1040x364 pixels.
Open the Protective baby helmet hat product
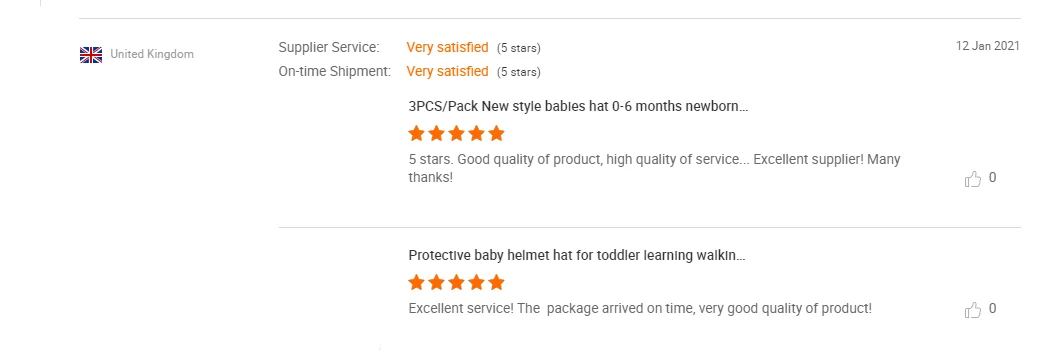[x=576, y=255]
